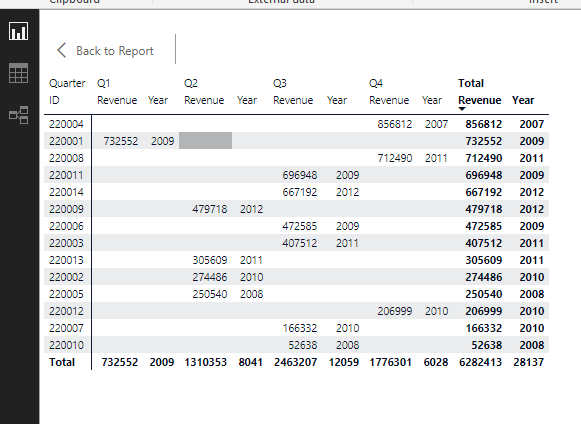This screenshot has width=581, height=424.
Task: Click Q4 total revenue 1776301
Action: click(x=391, y=362)
